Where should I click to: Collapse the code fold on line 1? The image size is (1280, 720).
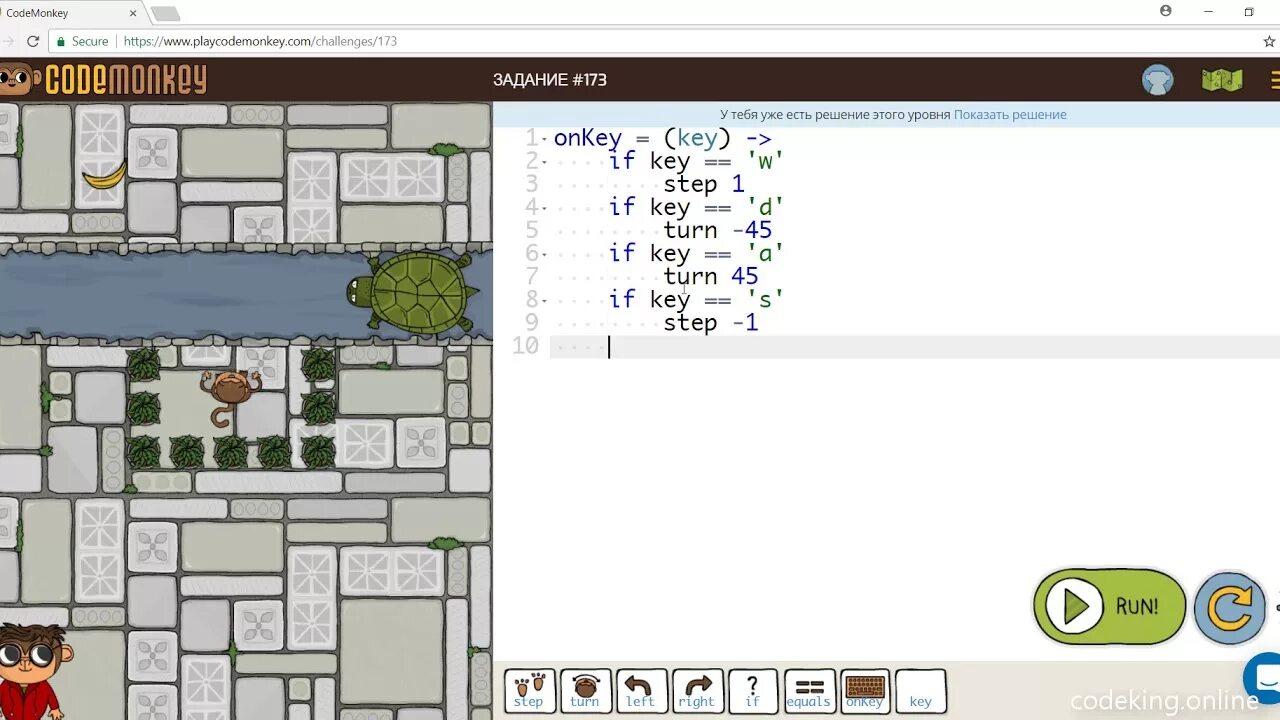tap(544, 140)
